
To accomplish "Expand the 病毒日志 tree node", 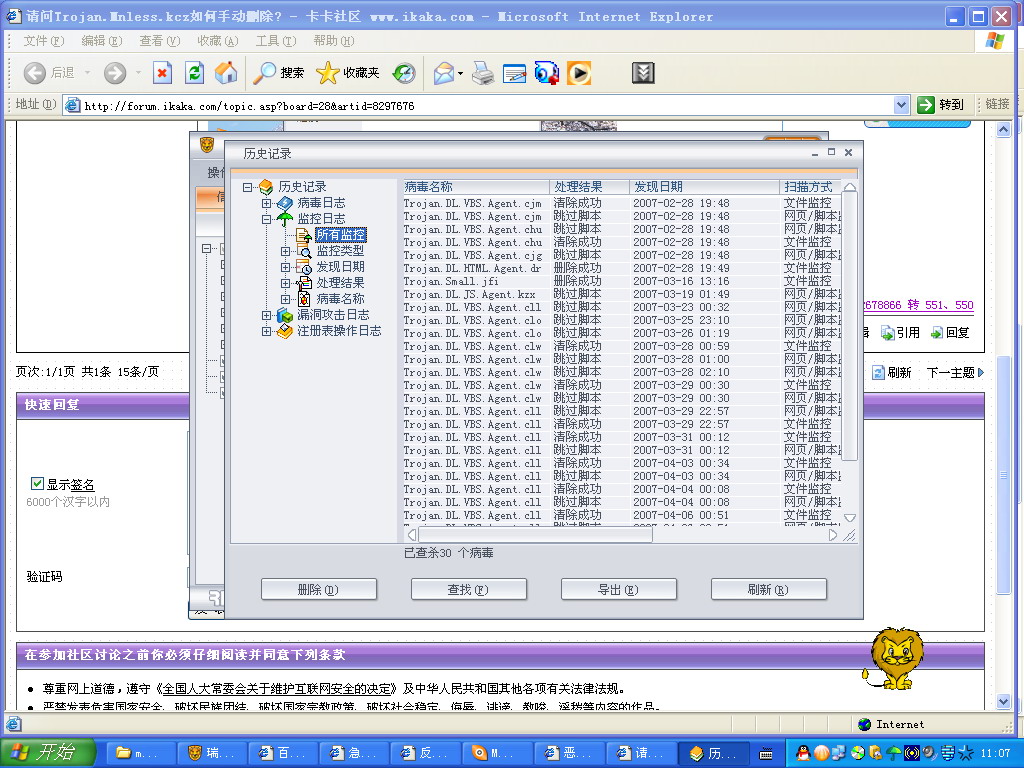I will pos(267,203).
